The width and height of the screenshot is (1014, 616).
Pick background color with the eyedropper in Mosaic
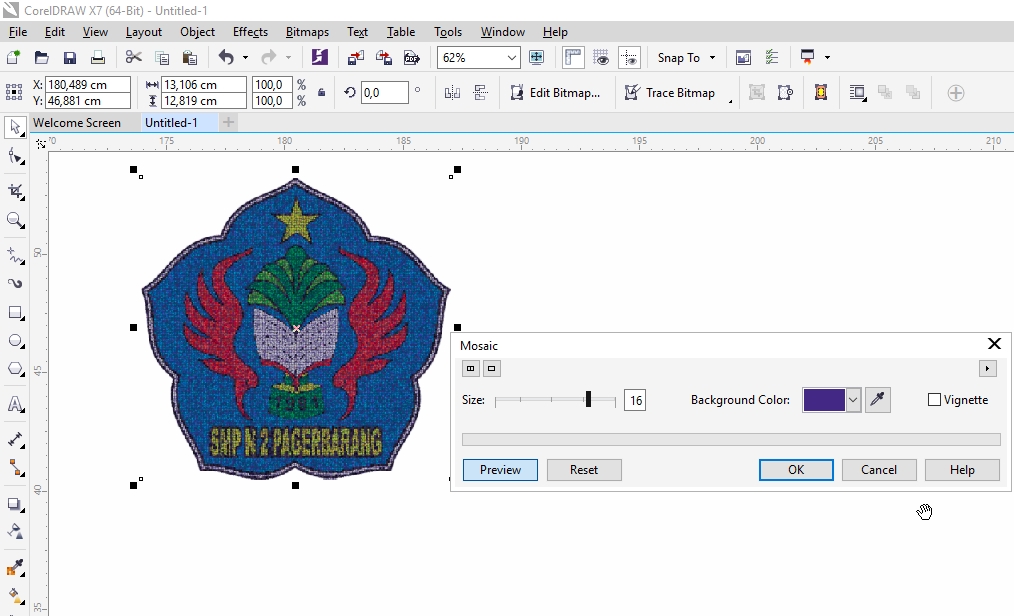[878, 400]
